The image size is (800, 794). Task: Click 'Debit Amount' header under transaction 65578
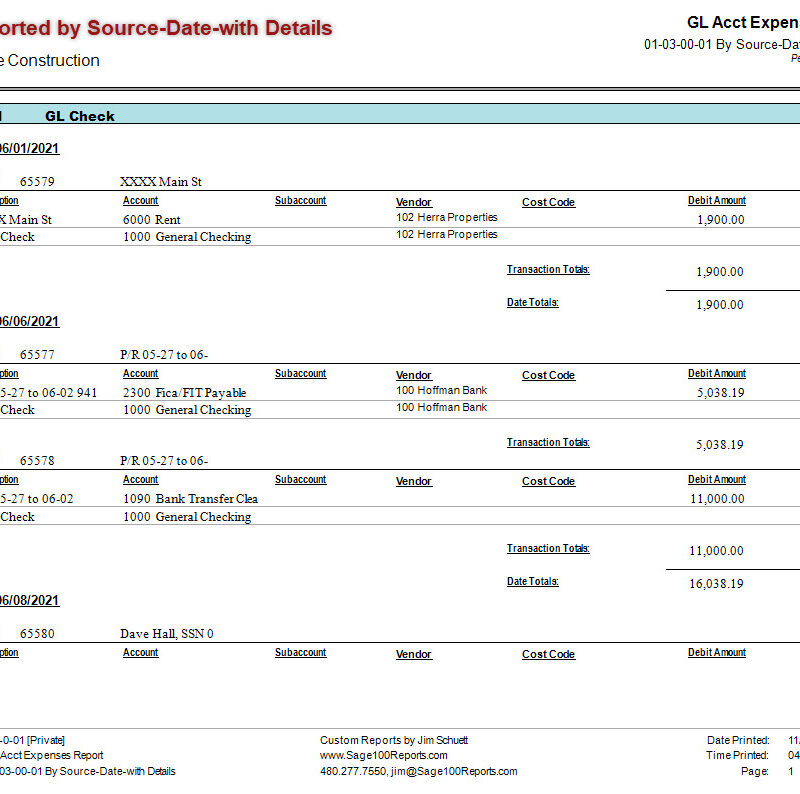pyautogui.click(x=716, y=480)
